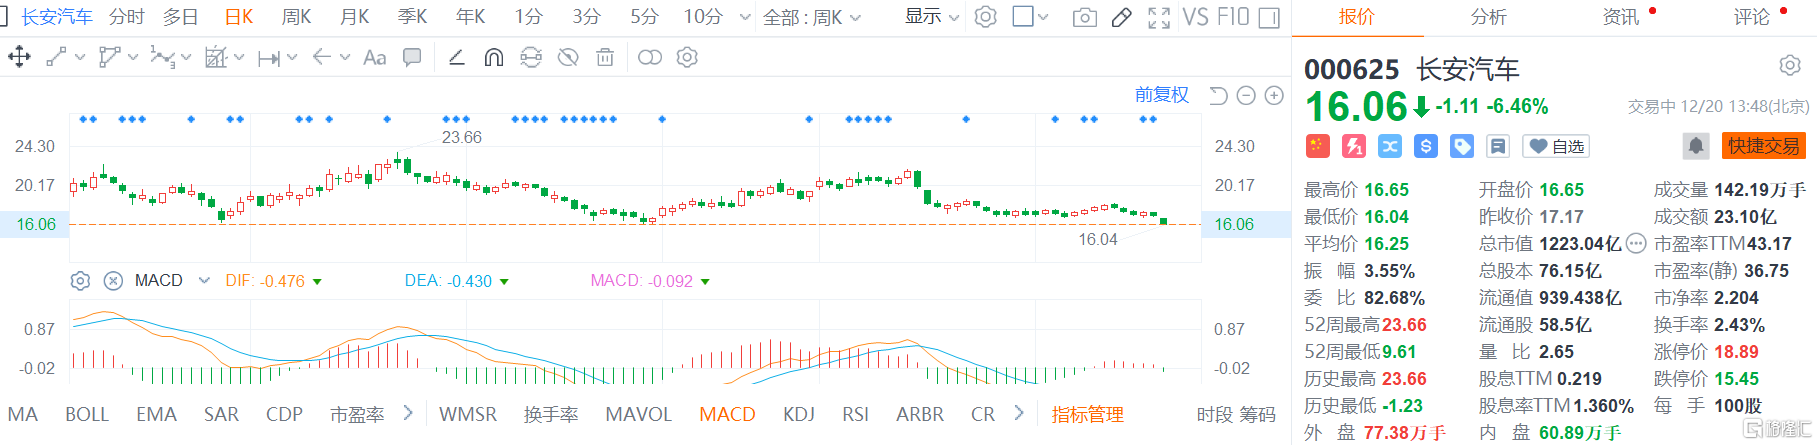Viewport: 1818px width, 445px height.
Task: Click the trash icon to delete drawings
Action: (605, 57)
